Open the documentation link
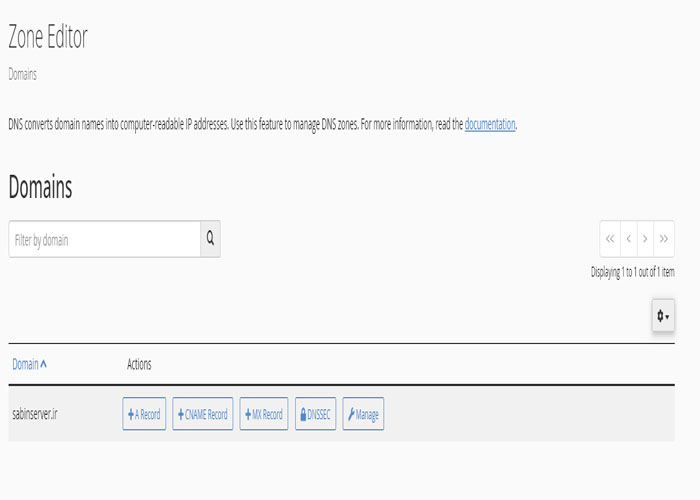The image size is (700, 500). pyautogui.click(x=490, y=125)
